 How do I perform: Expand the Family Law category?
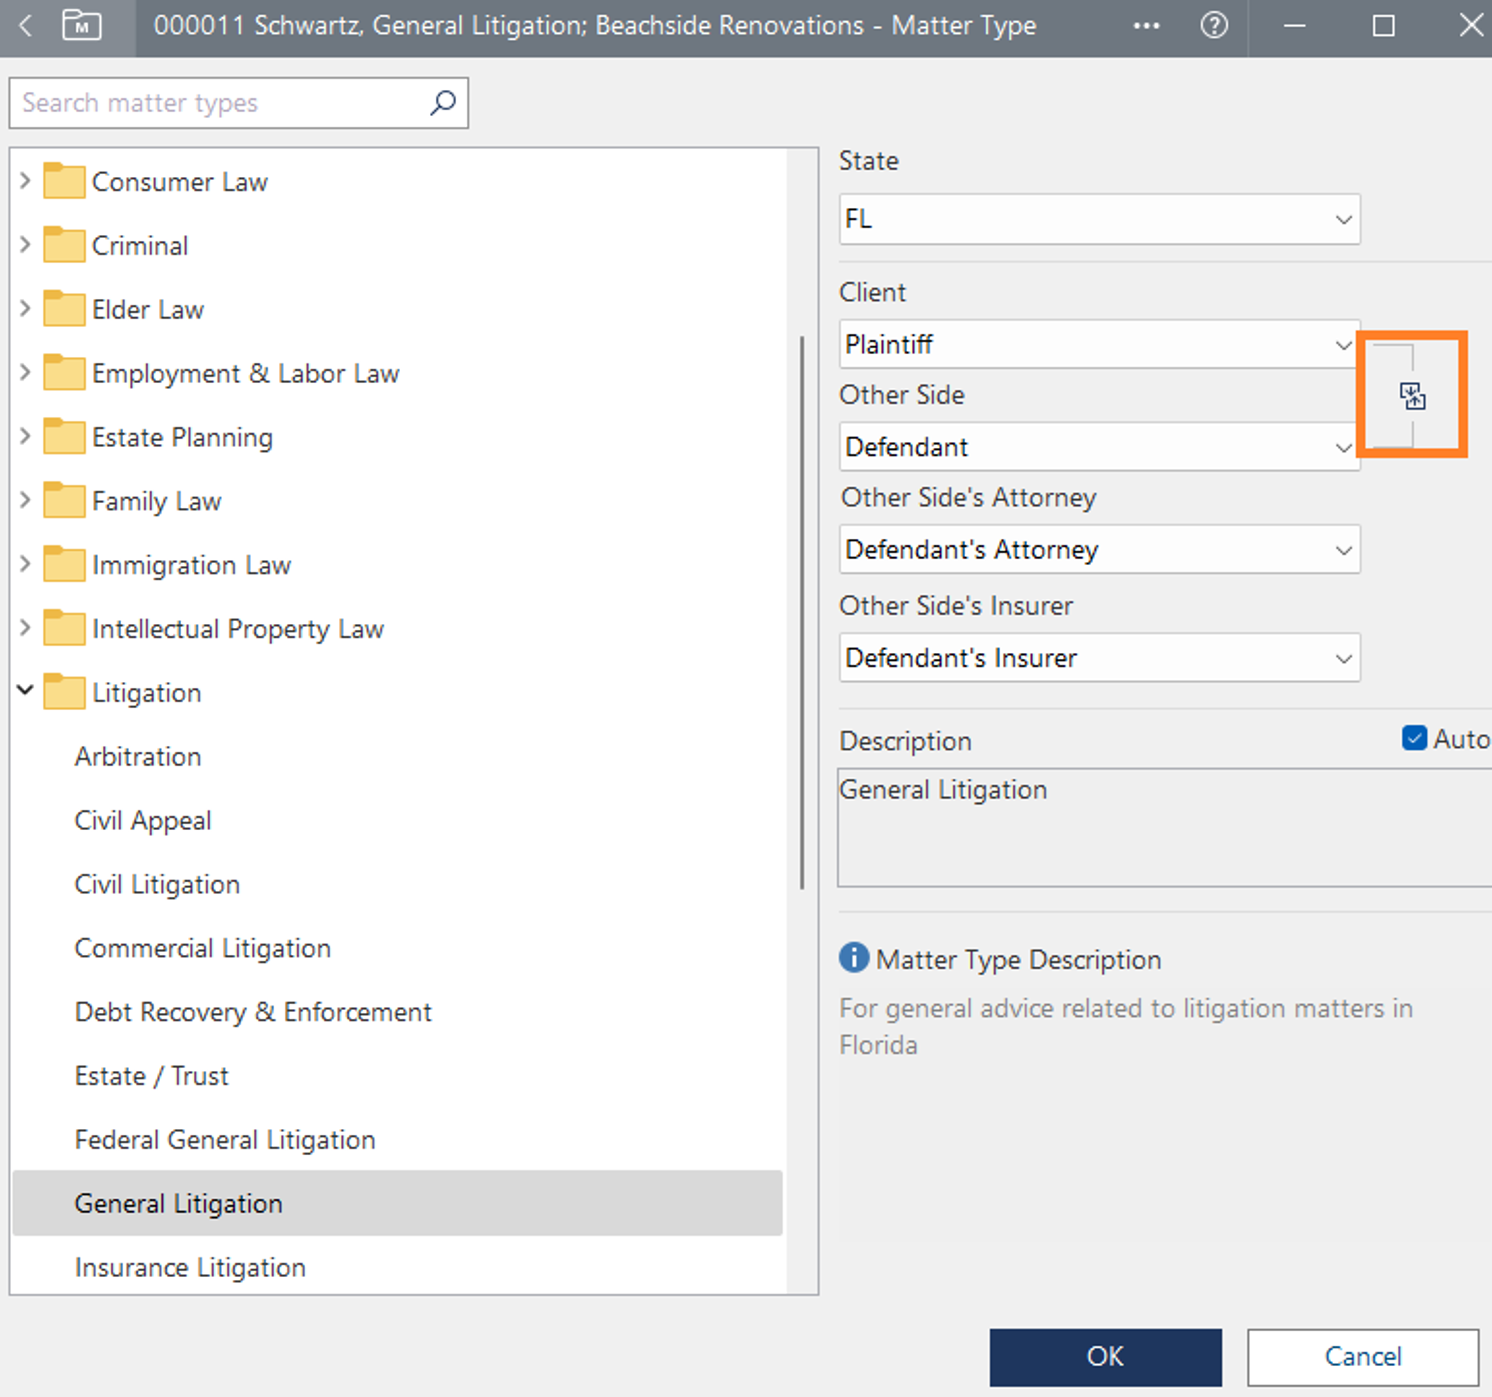[x=26, y=500]
